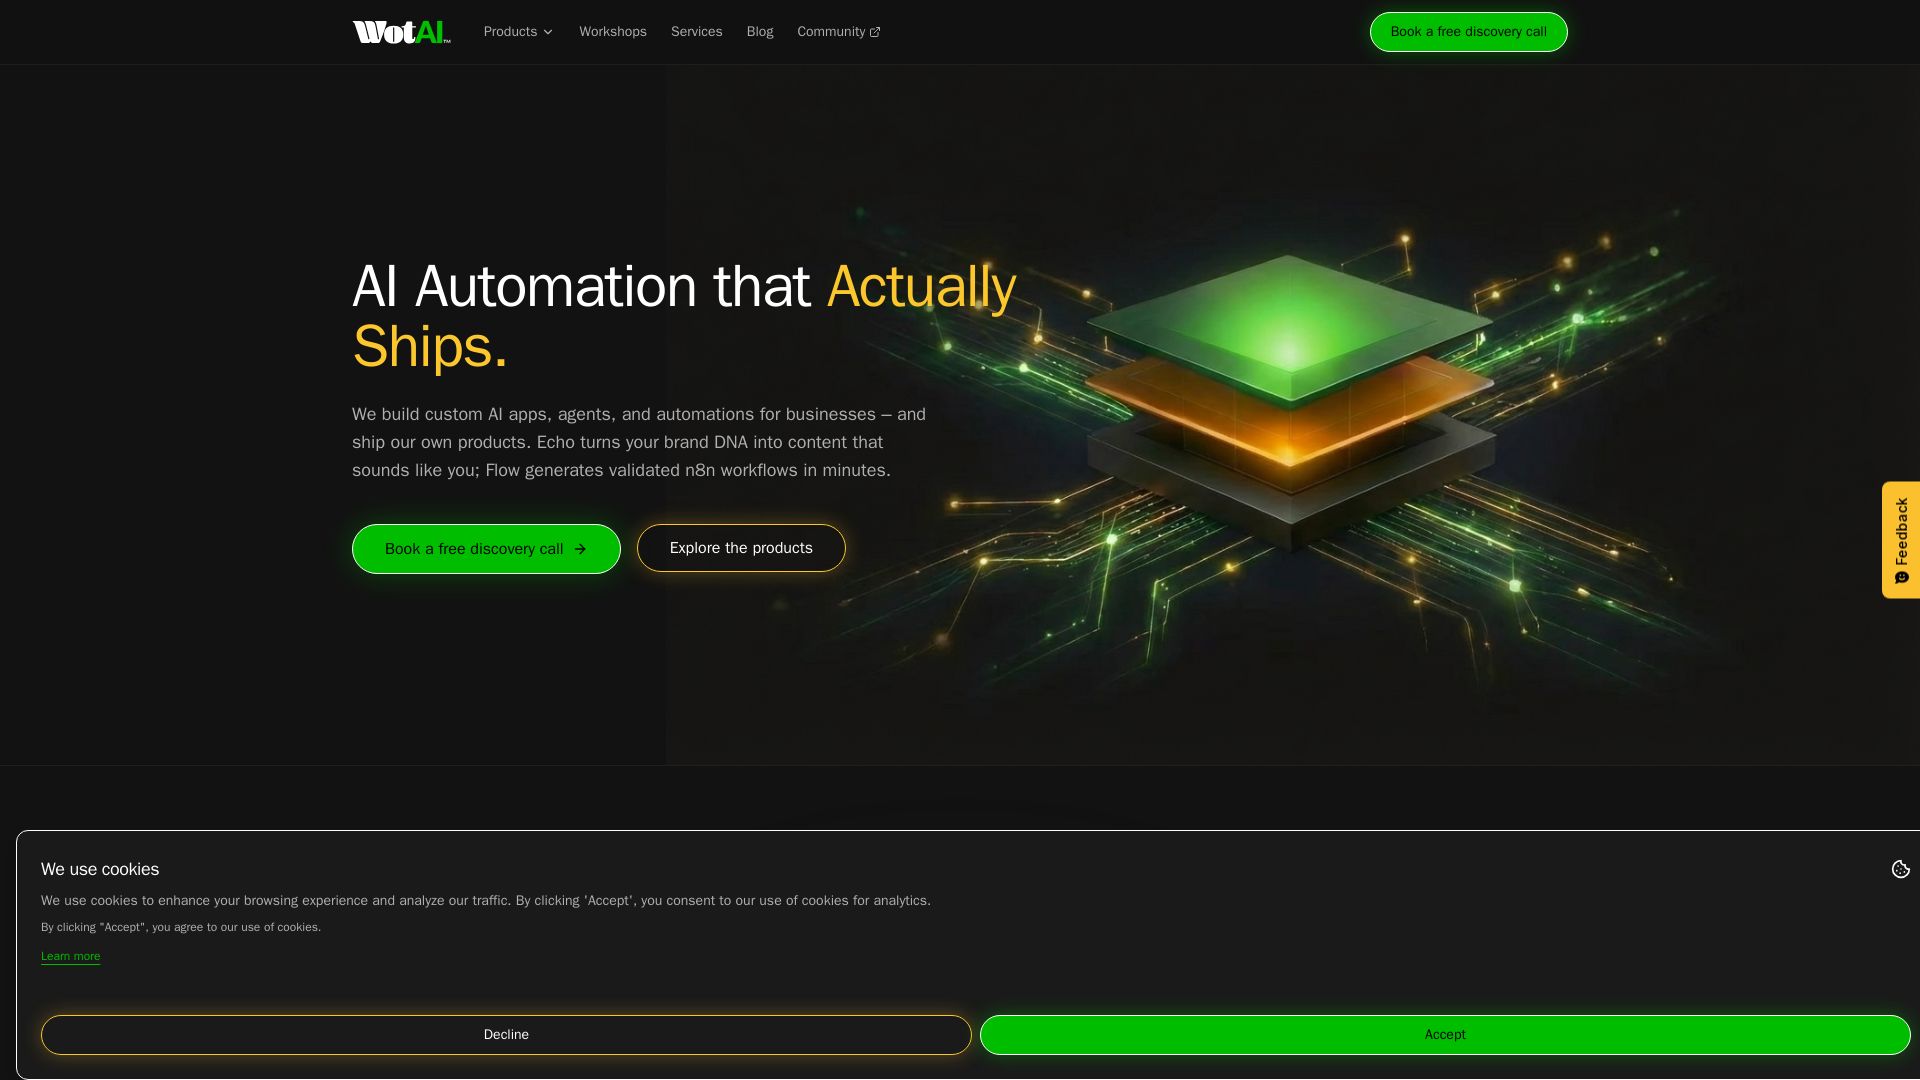Open the Feedback side tab
The image size is (1920, 1080).
coord(1901,540)
